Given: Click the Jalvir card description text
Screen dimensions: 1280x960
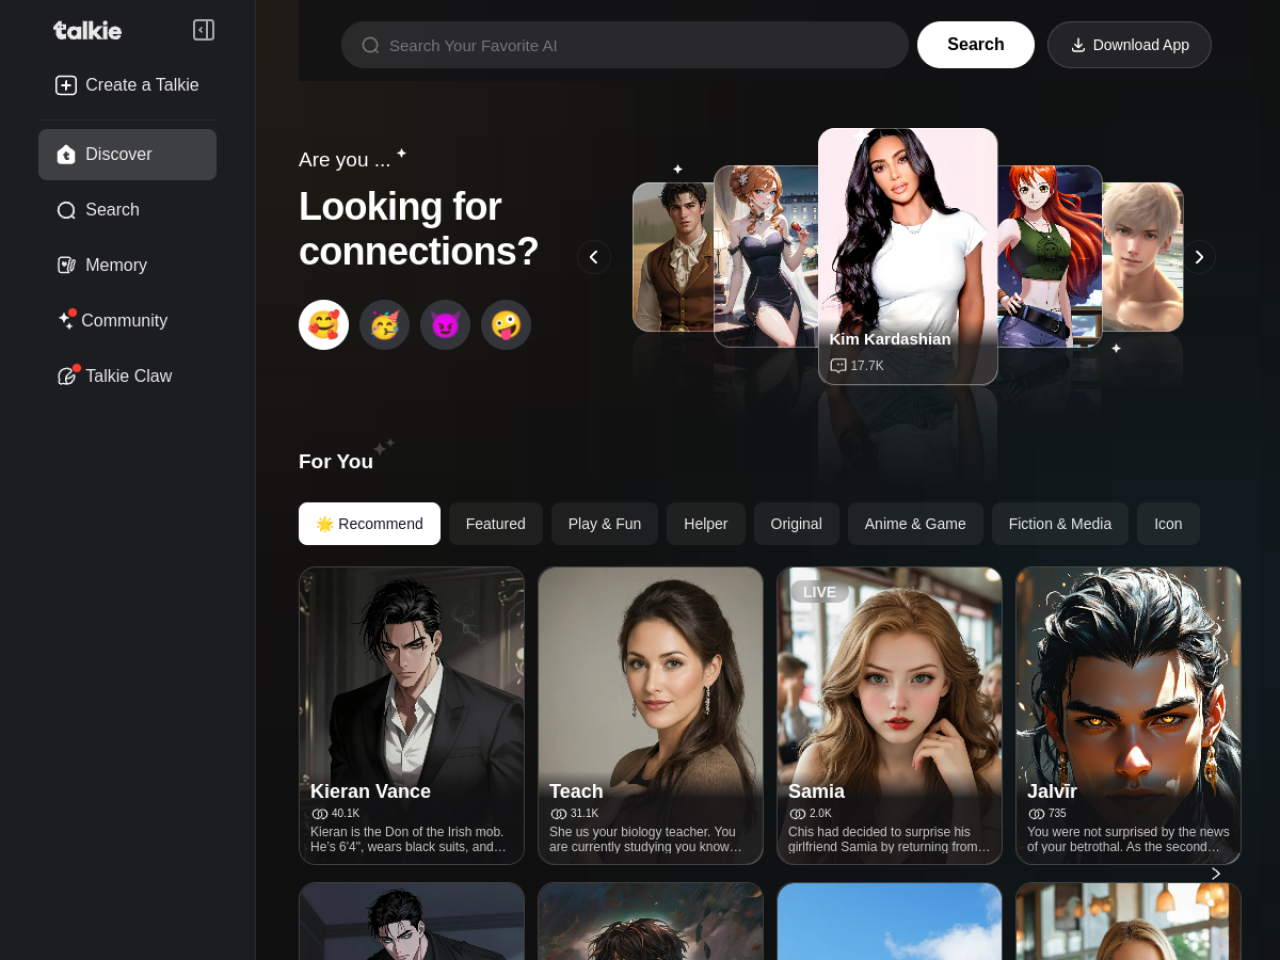Looking at the screenshot, I should coord(1128,839).
